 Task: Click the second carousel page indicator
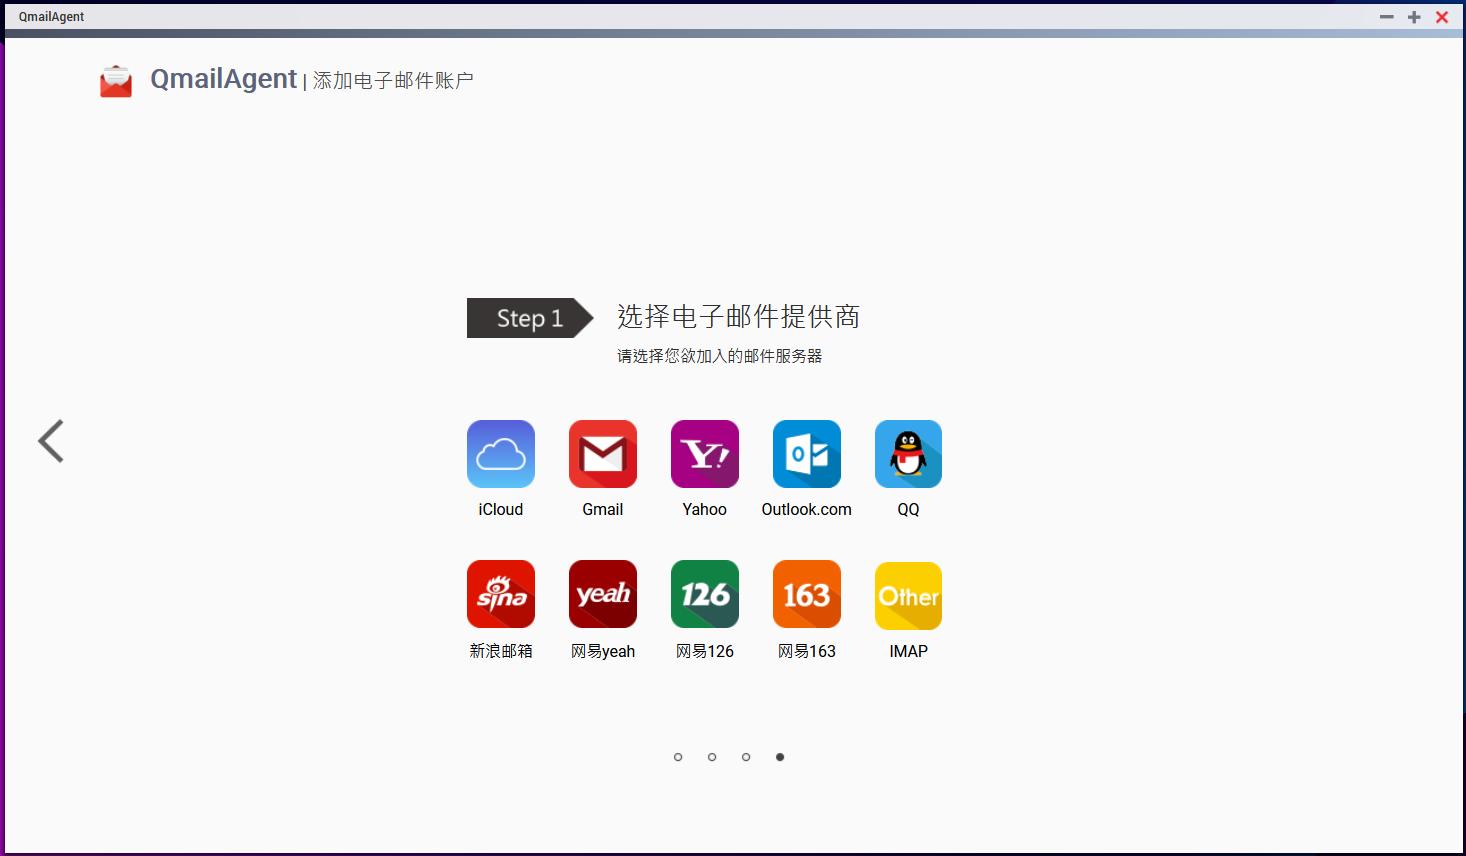click(712, 757)
